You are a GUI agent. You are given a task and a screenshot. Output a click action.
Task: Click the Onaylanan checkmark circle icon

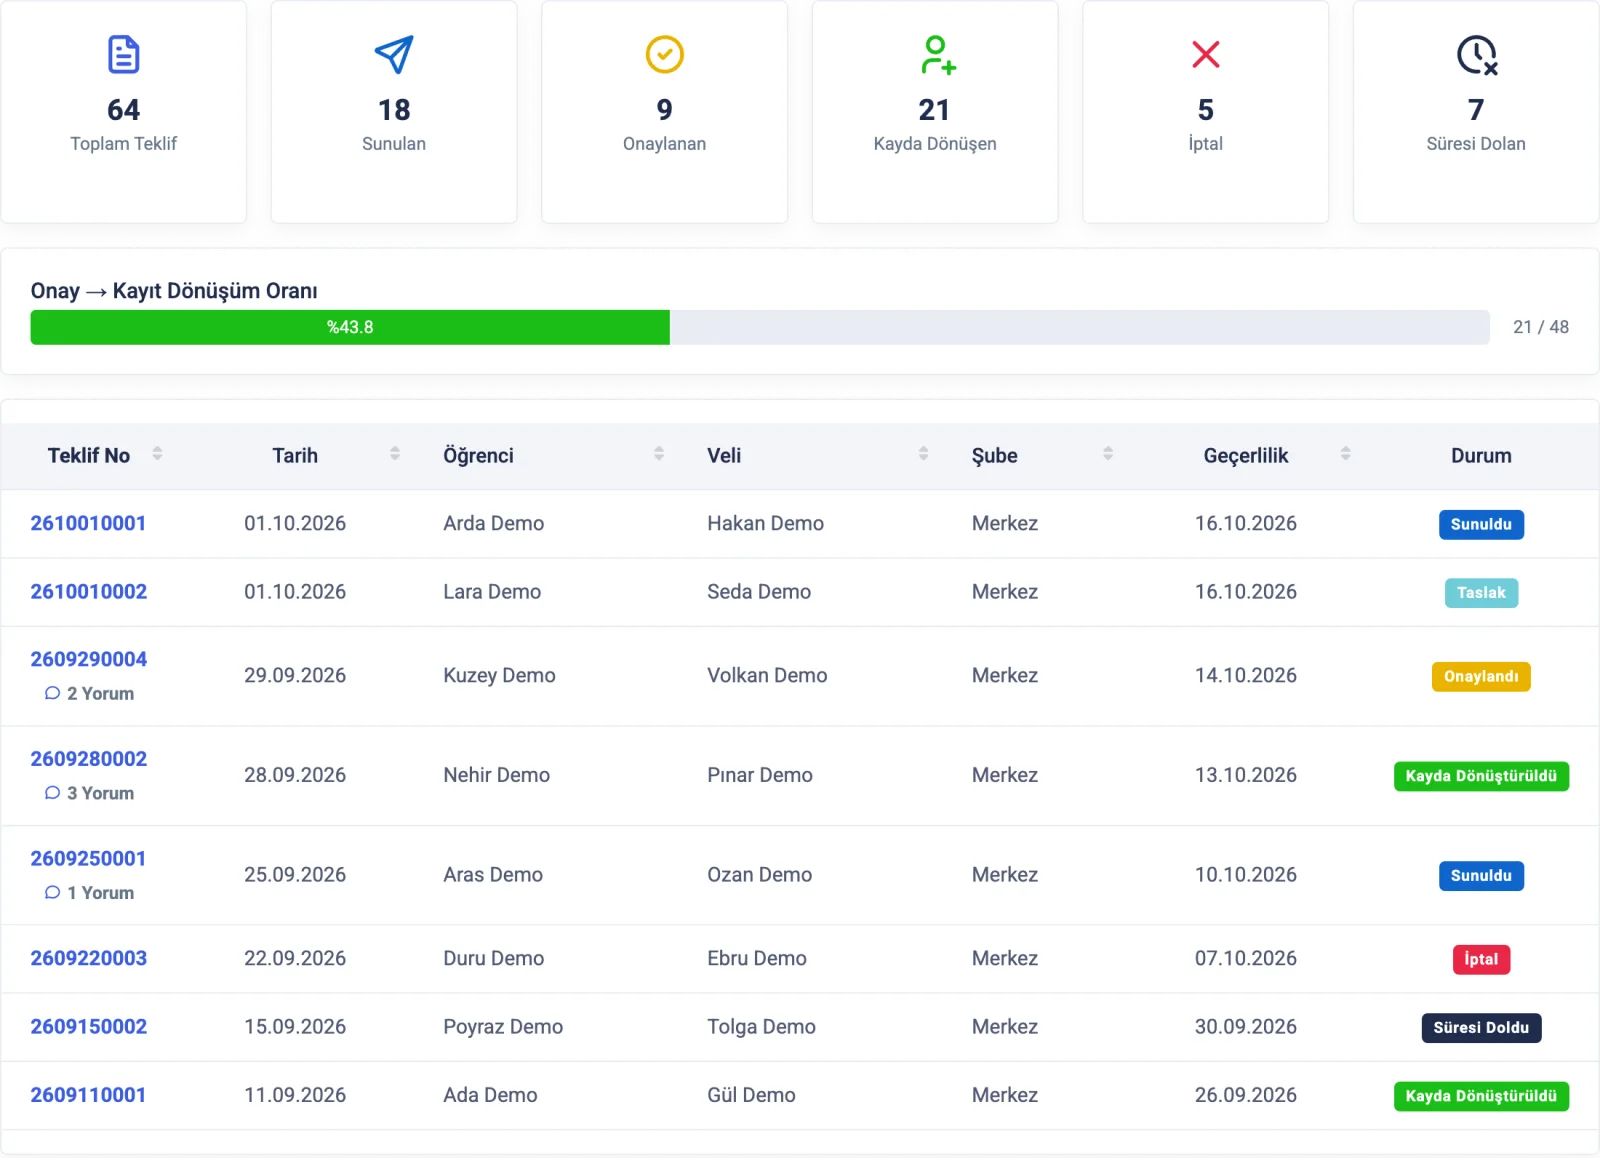(x=664, y=54)
